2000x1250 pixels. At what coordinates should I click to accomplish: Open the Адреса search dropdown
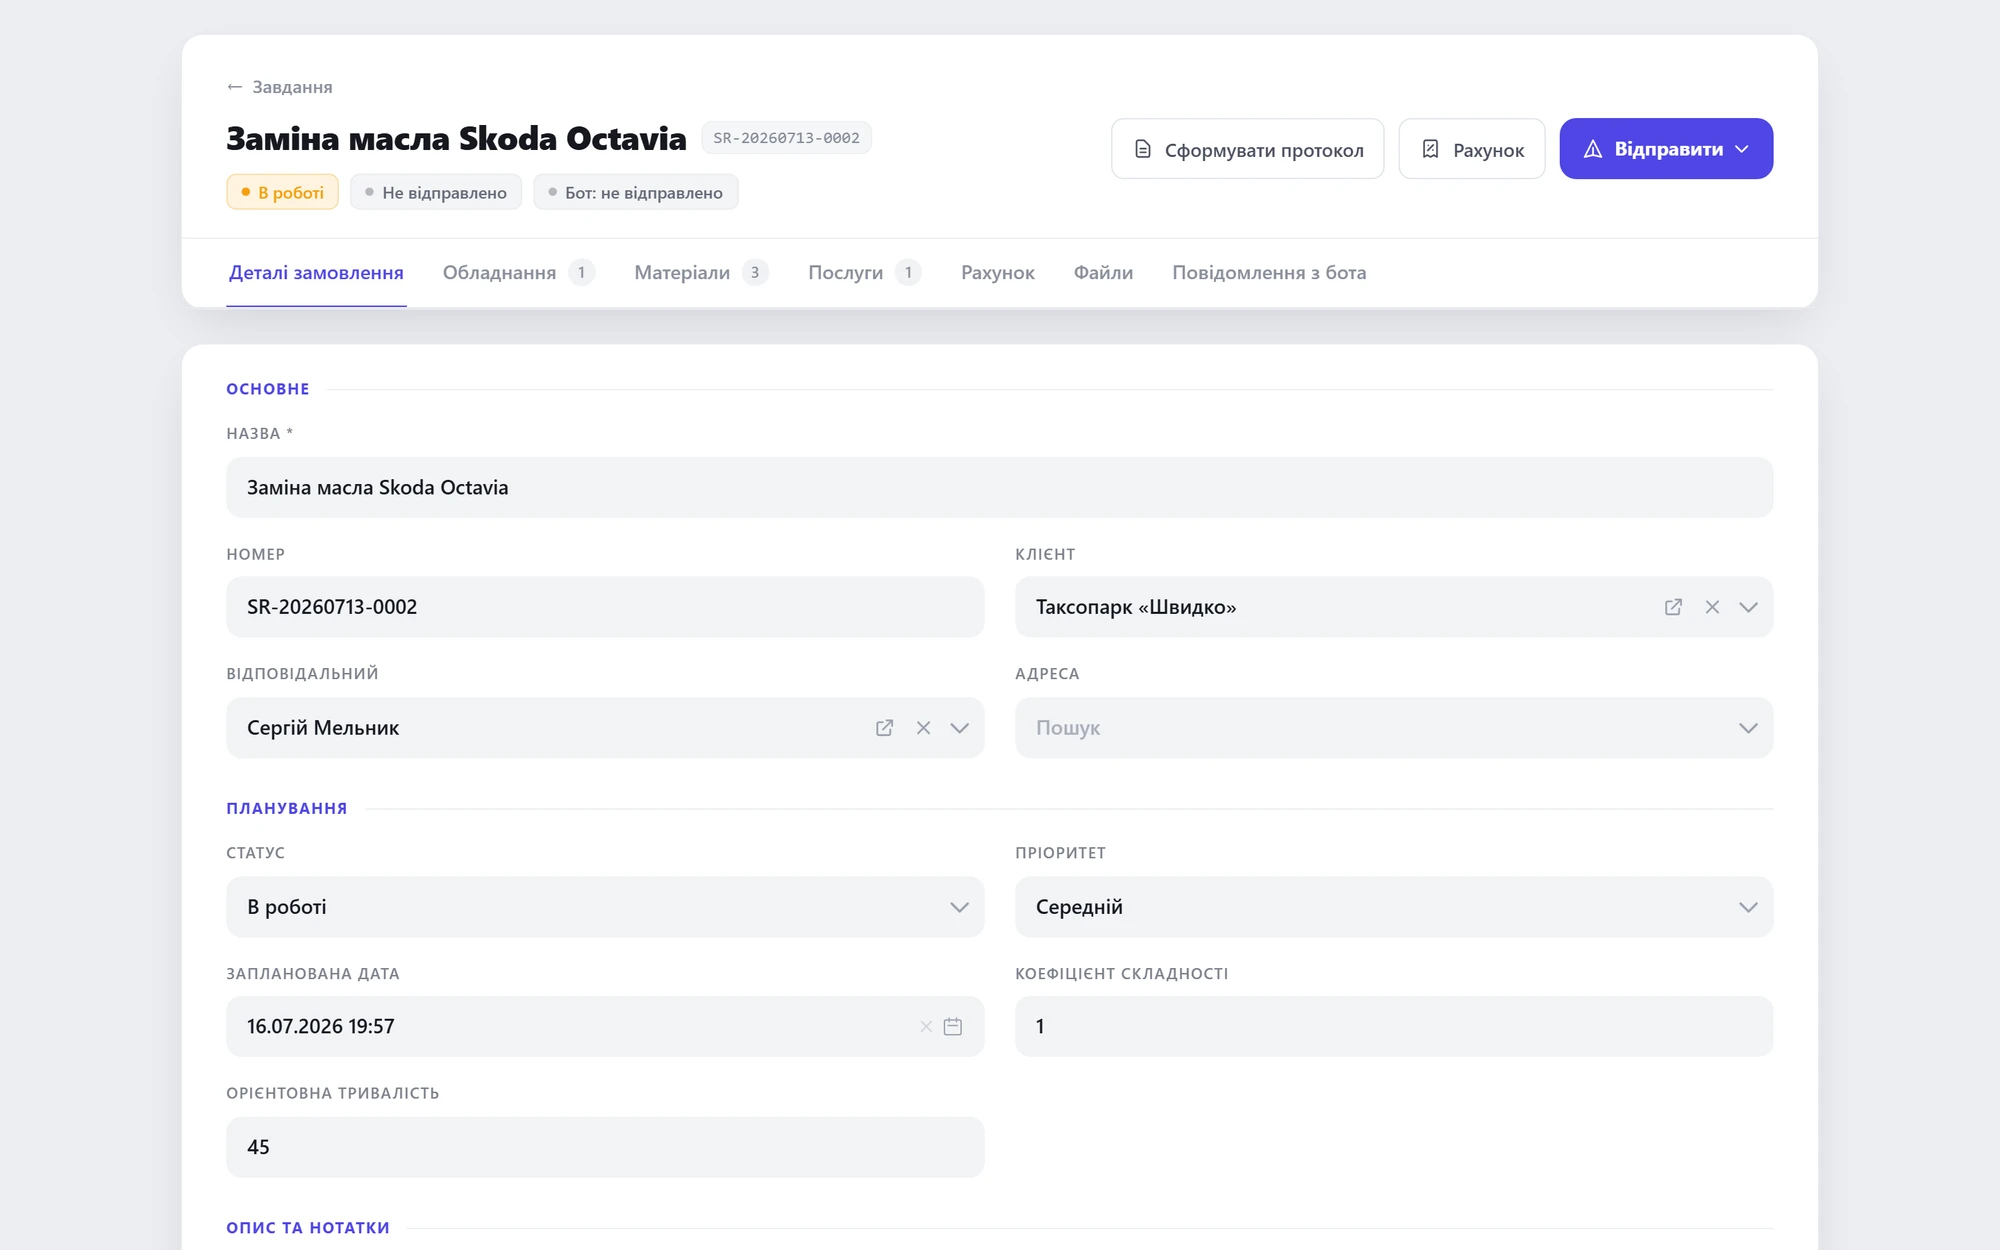click(1394, 728)
